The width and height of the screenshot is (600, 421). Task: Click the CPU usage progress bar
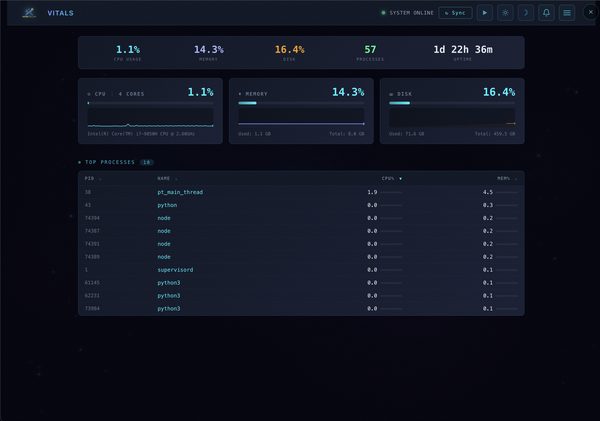(x=150, y=103)
